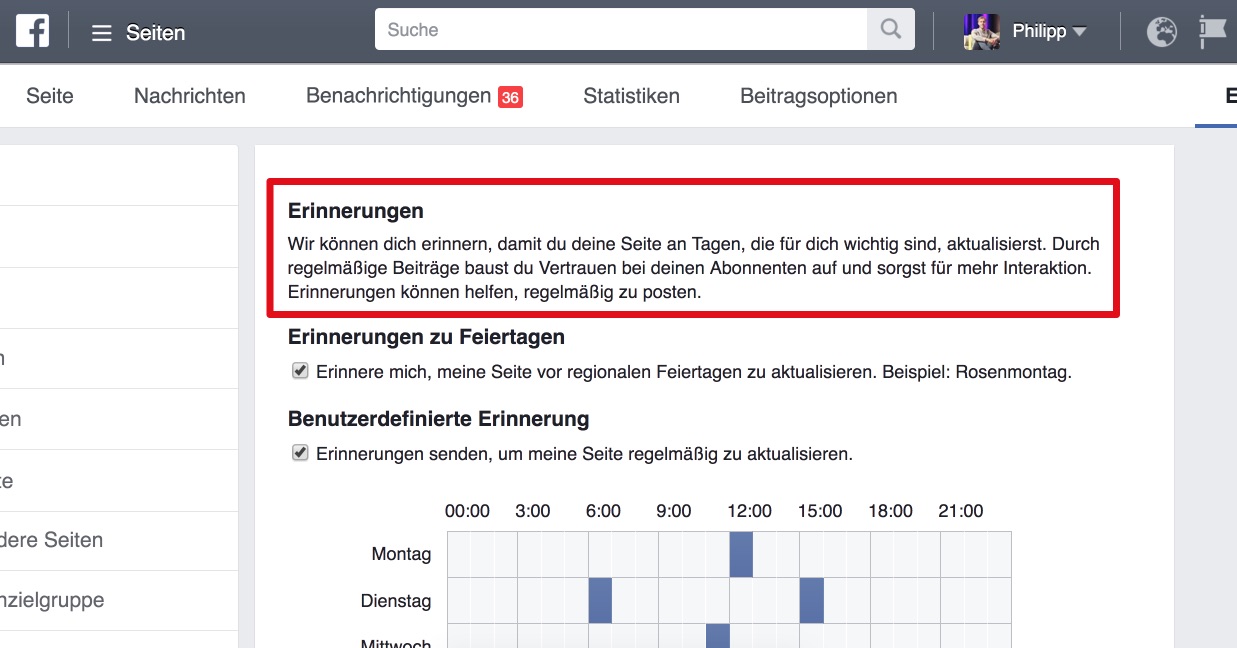This screenshot has width=1237, height=648.
Task: Deselect the blue Montag 12:00 time slot
Action: (741, 554)
